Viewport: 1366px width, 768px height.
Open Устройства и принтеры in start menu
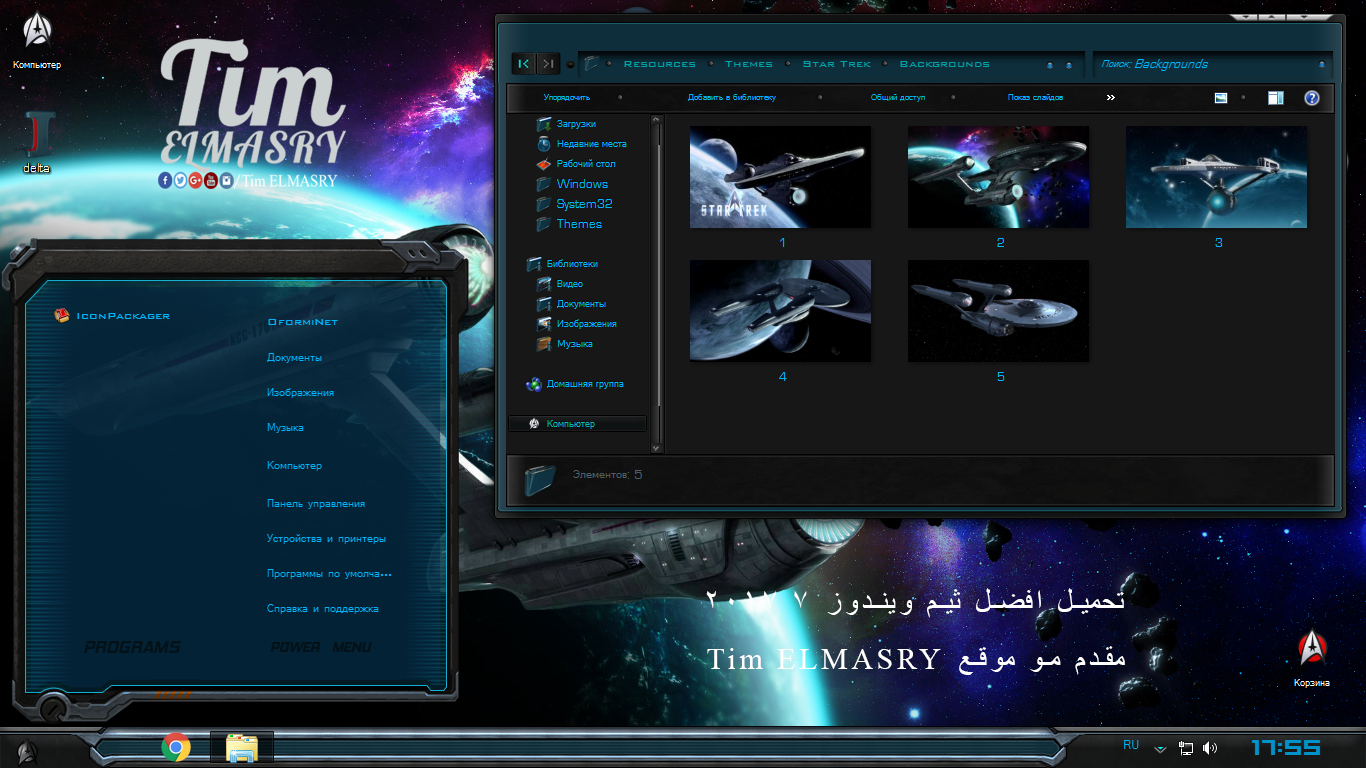(326, 539)
